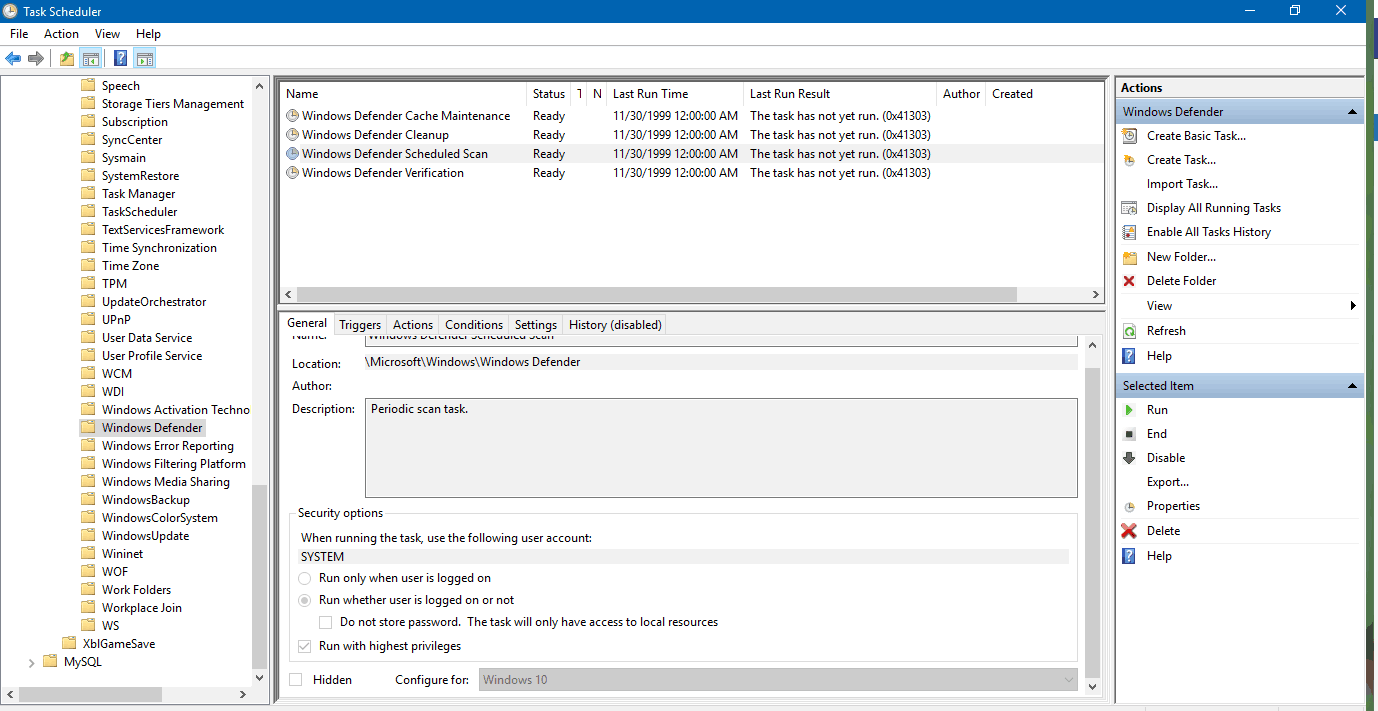Click Display All Running Tasks icon
Viewport: 1378px width, 711px height.
(x=1129, y=208)
